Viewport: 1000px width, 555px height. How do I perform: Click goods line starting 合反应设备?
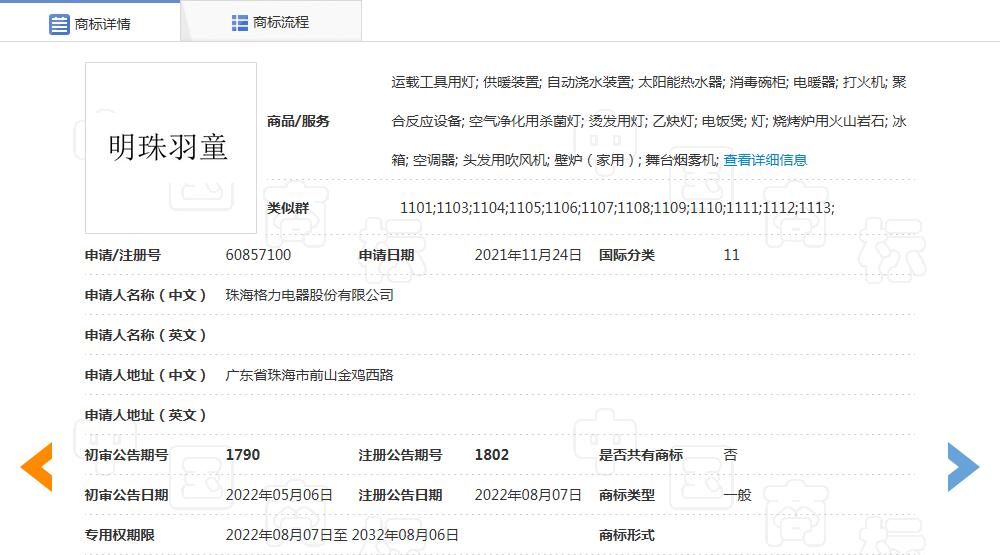[x=649, y=121]
